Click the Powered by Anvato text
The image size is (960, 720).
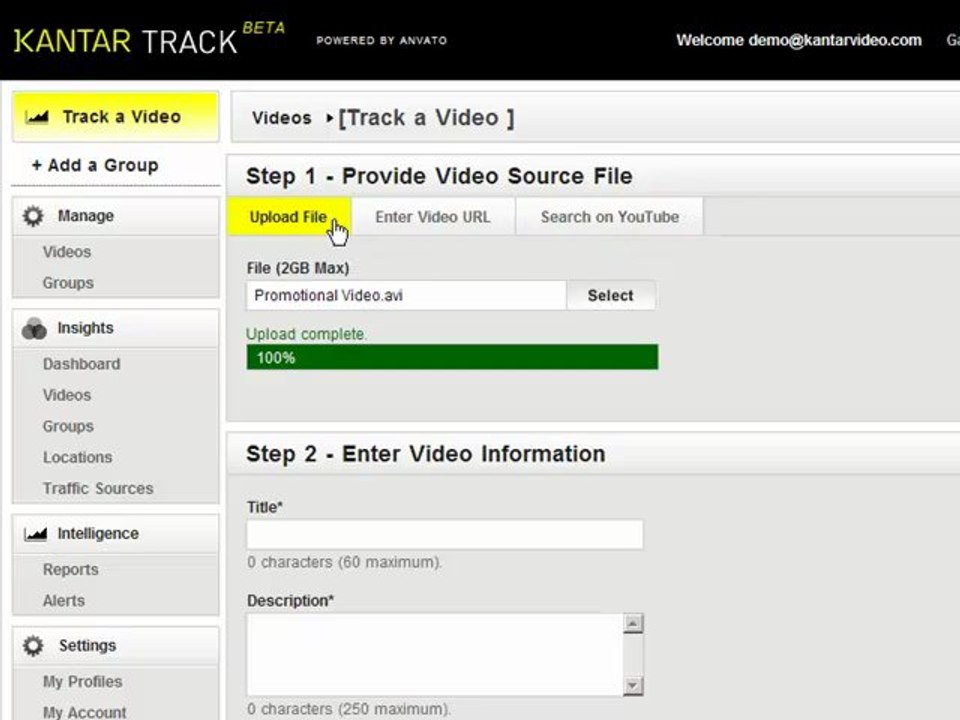tap(381, 40)
